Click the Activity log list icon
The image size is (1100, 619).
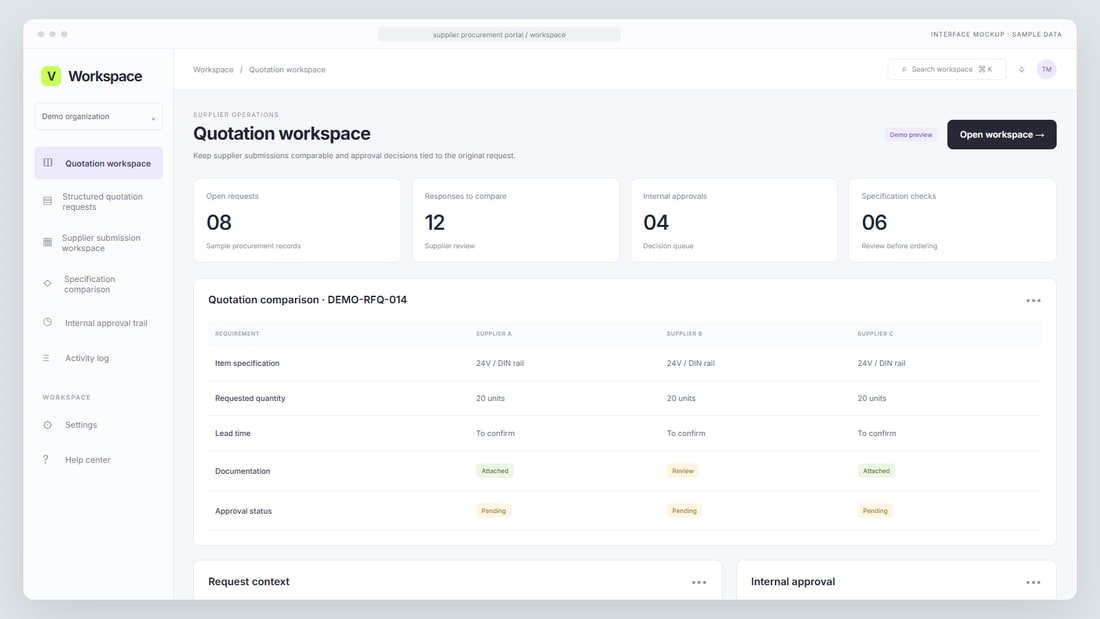pos(46,358)
